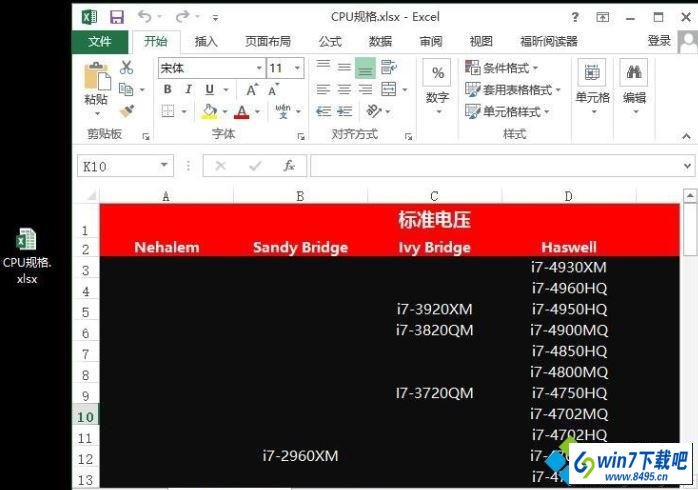698x490 pixels.
Task: Increase indent
Action: click(x=345, y=111)
